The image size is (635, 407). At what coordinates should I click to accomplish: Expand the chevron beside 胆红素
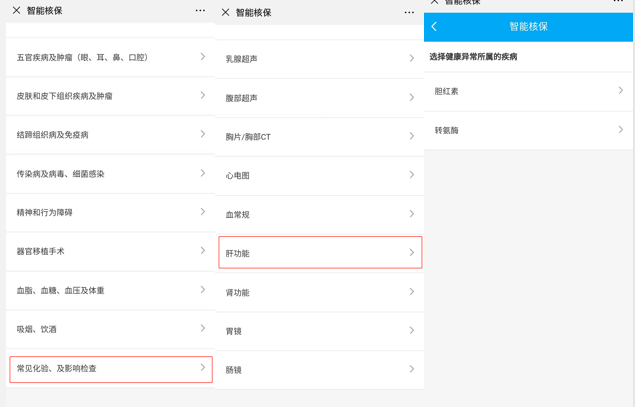click(621, 90)
